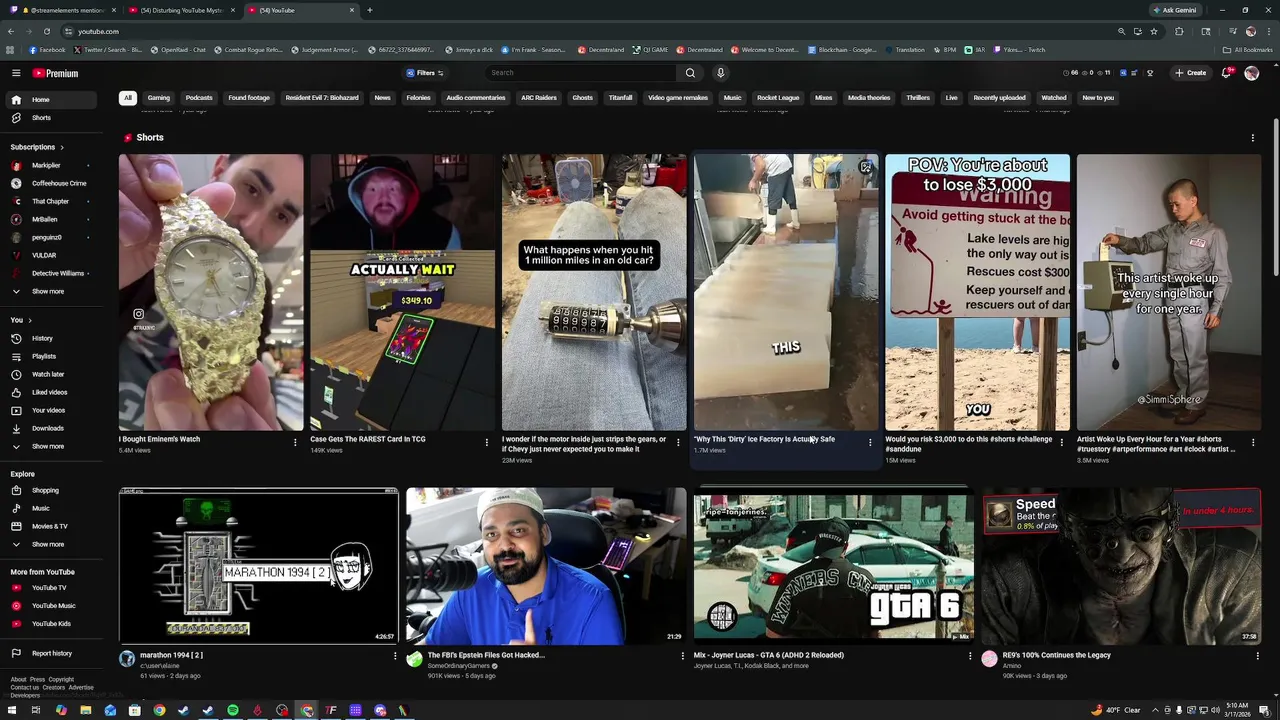Select the All filter chip

tap(128, 98)
